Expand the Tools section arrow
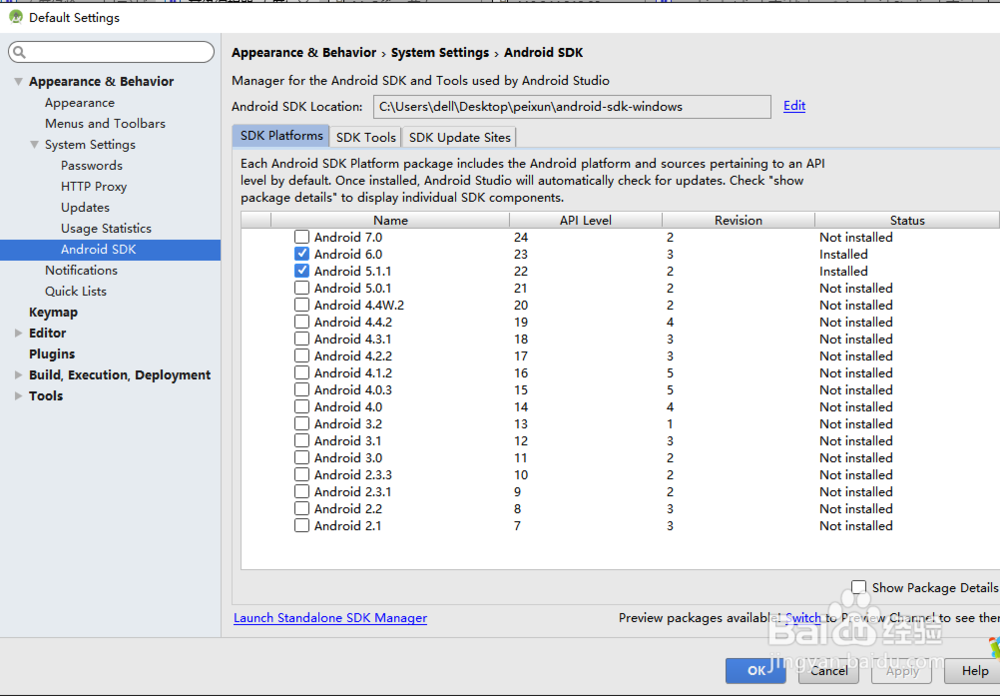 pyautogui.click(x=18, y=396)
